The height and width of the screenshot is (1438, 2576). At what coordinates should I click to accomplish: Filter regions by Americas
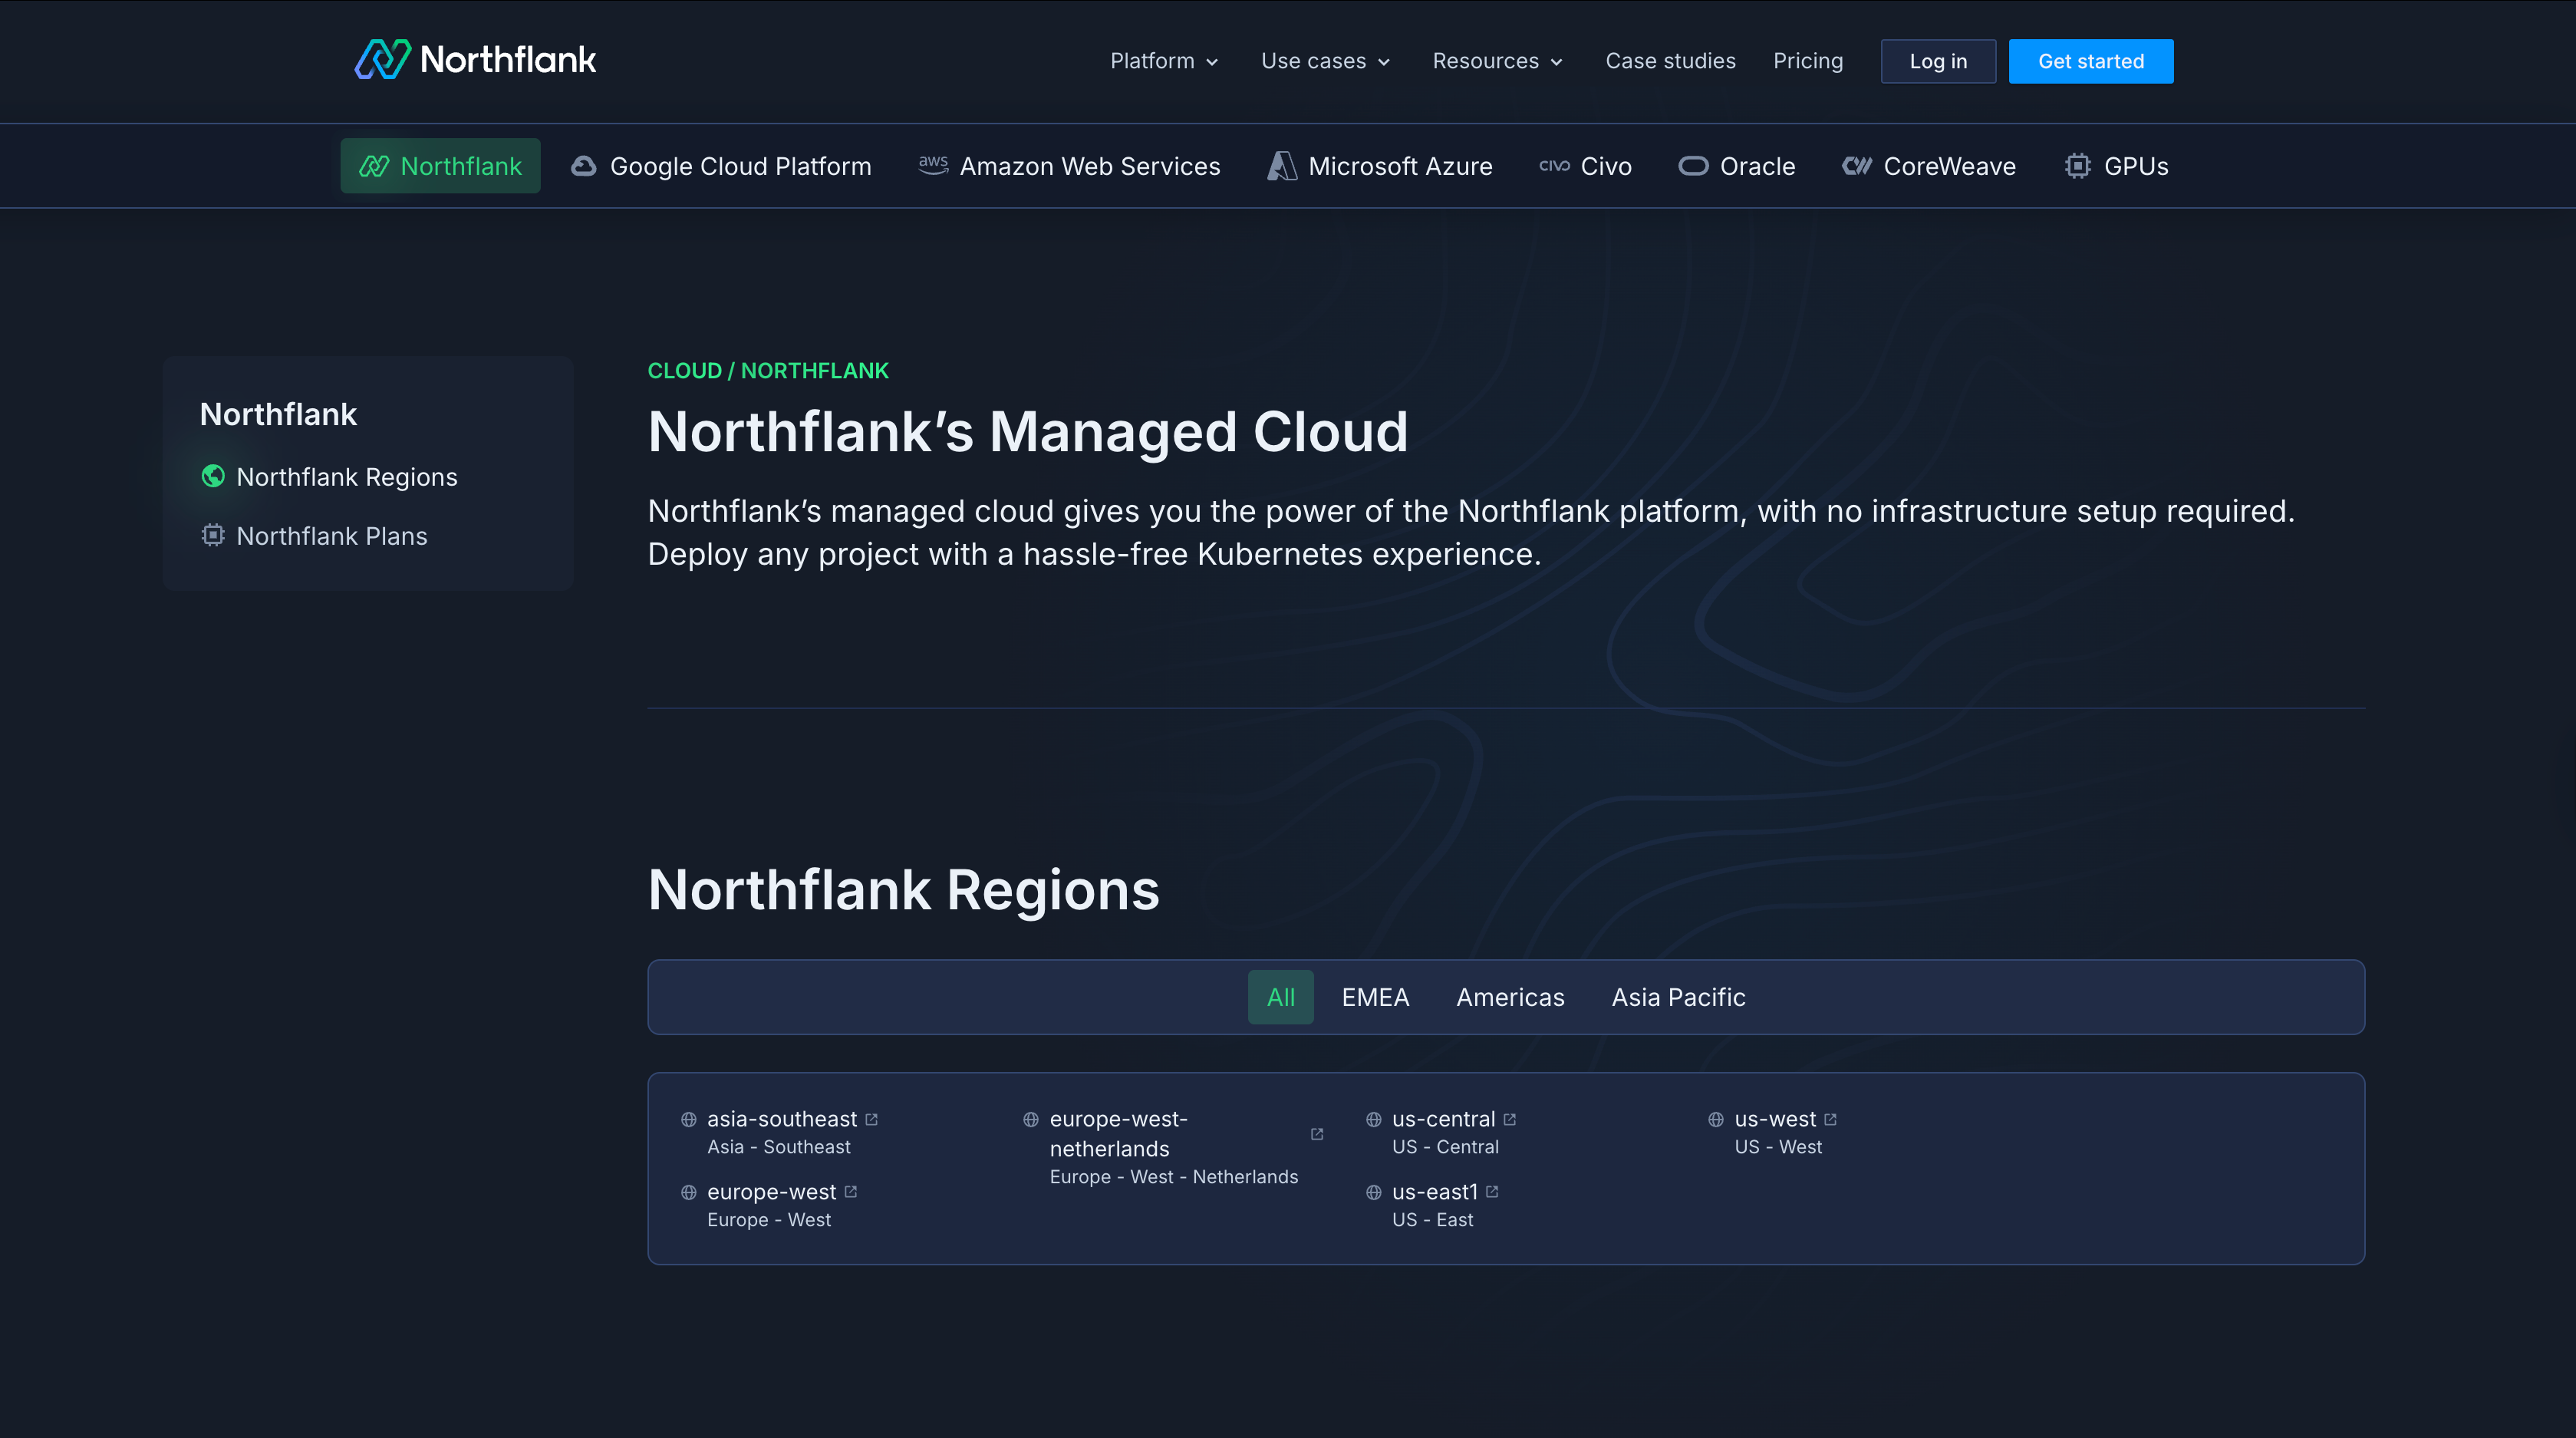point(1510,997)
